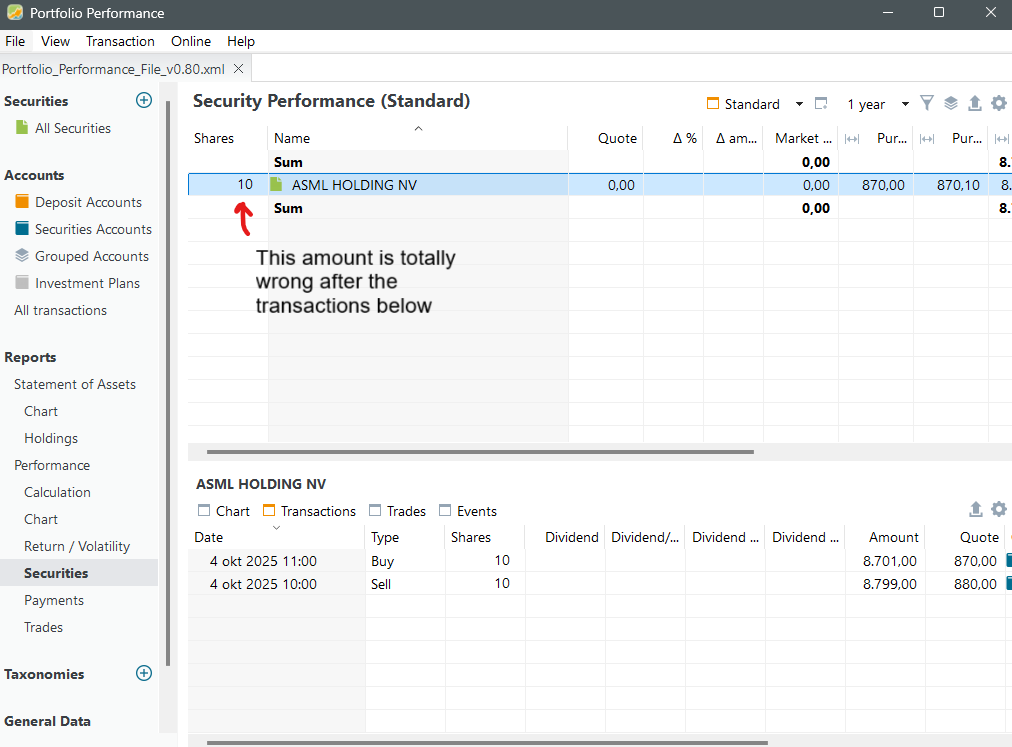Sort by the Name column header
The width and height of the screenshot is (1012, 747).
pyautogui.click(x=292, y=138)
